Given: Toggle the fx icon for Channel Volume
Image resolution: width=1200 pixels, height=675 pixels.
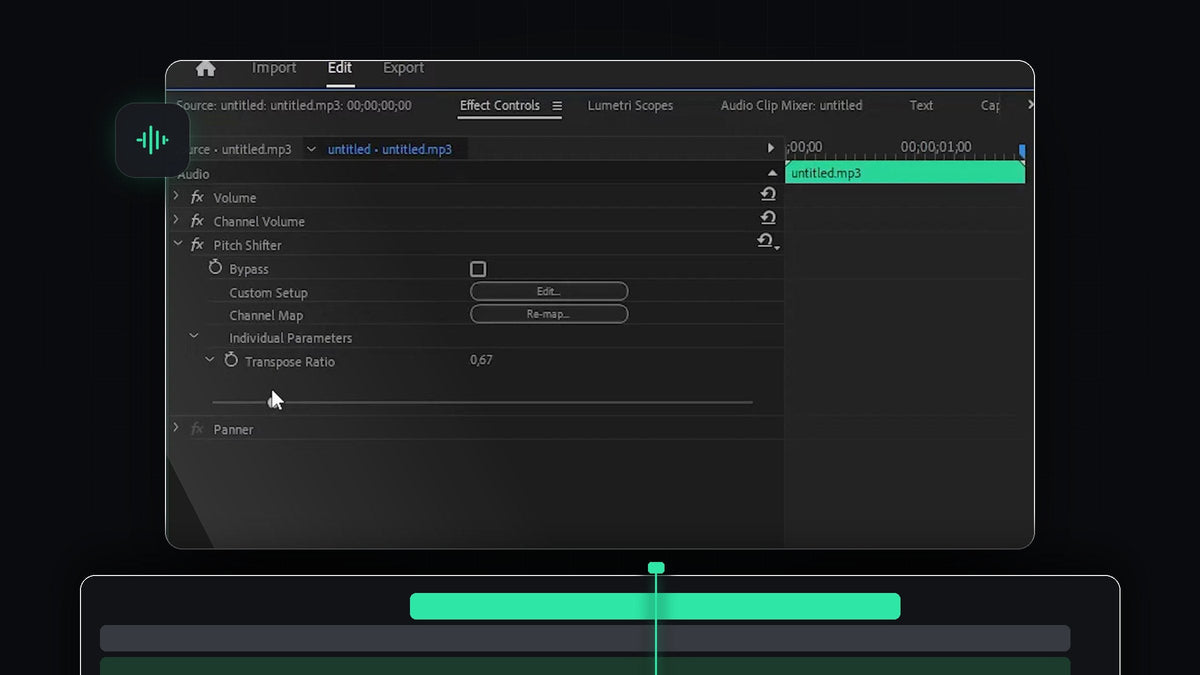Looking at the screenshot, I should coord(197,221).
